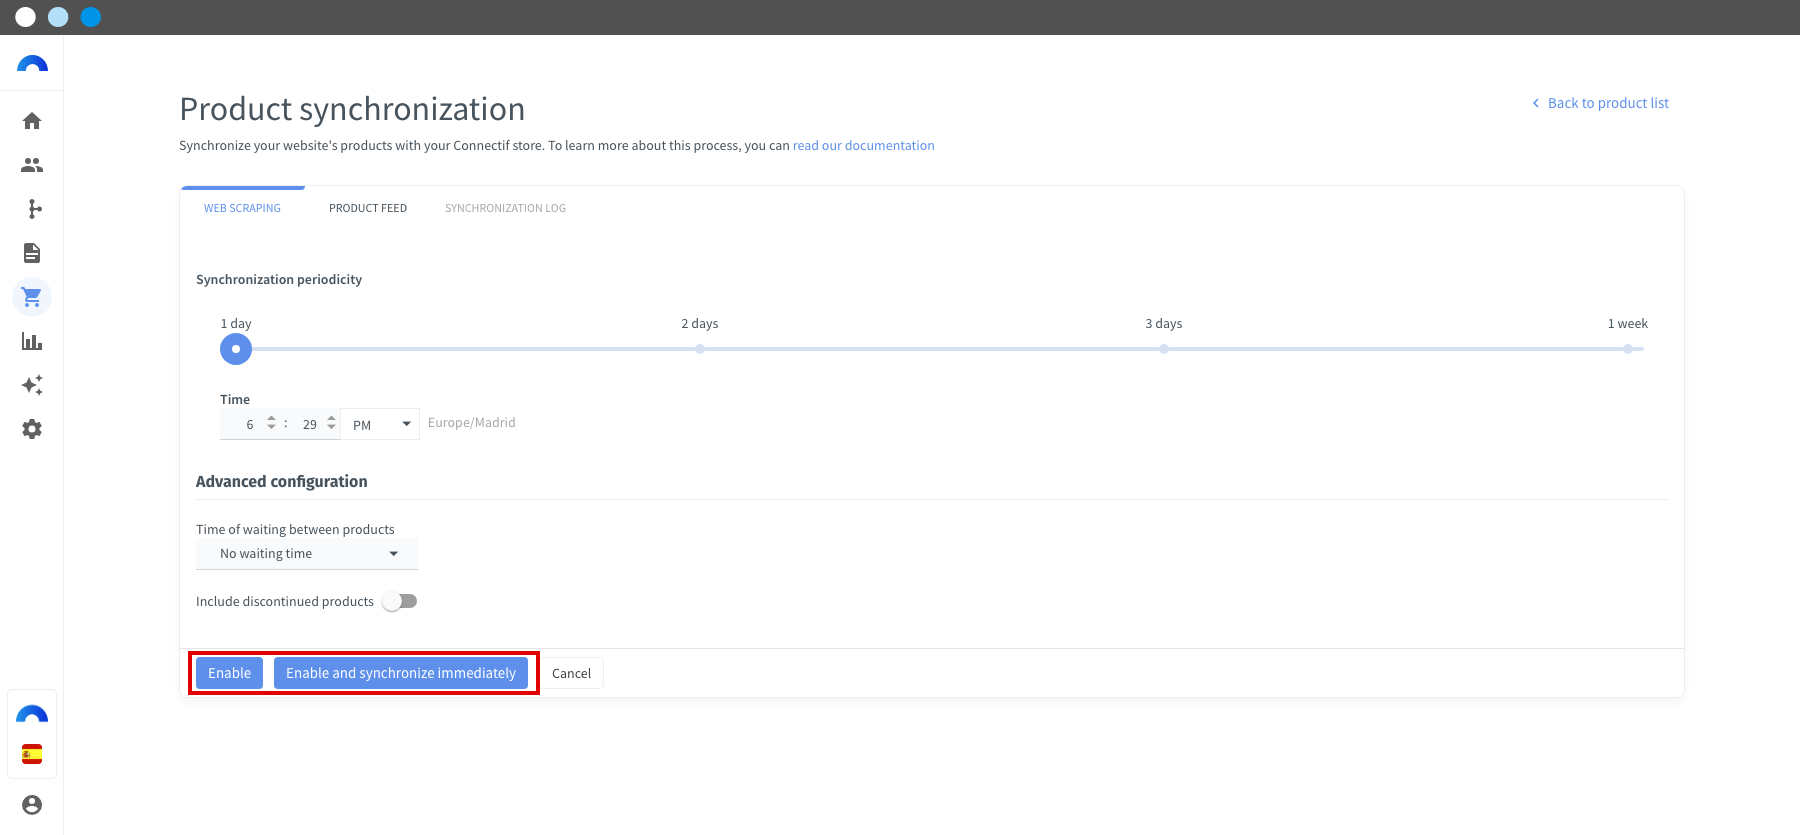This screenshot has width=1800, height=835.
Task: Open the Analytics bar chart icon
Action: [32, 341]
